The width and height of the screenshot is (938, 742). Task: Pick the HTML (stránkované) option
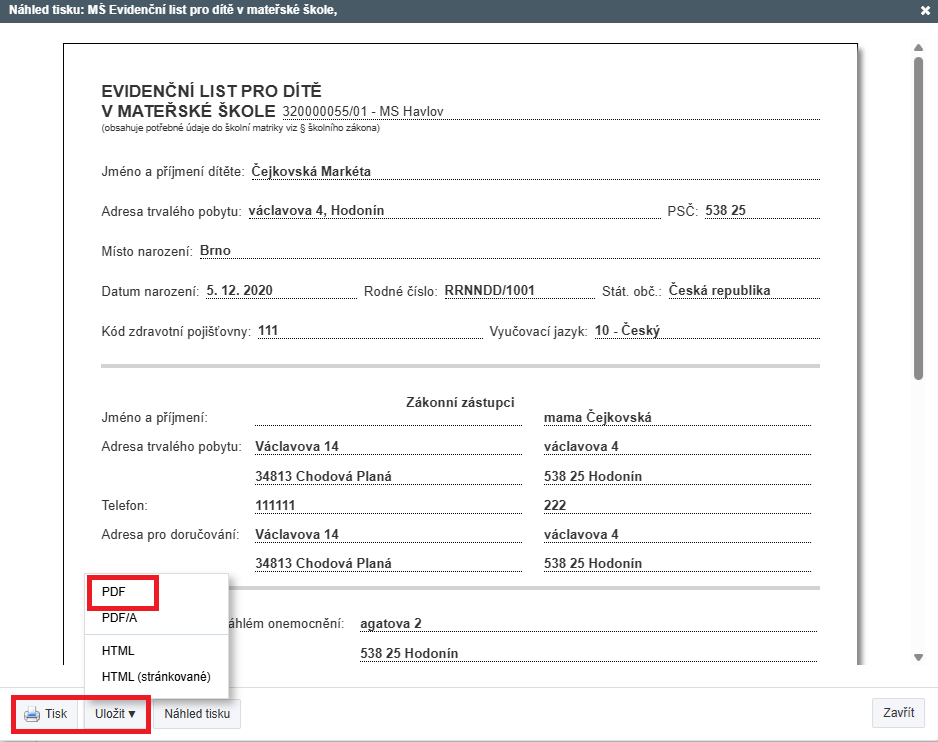(x=155, y=677)
